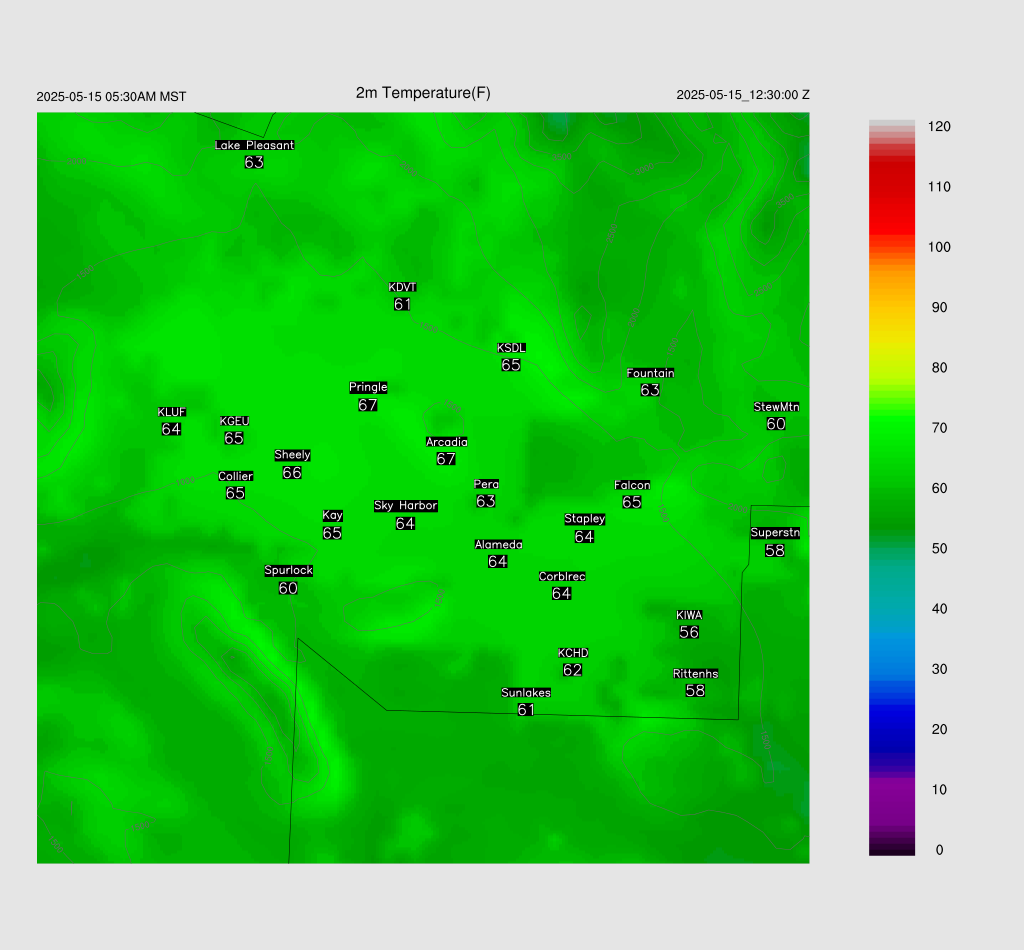1024x950 pixels.
Task: Click the yellow 80-90 band of colorbar
Action: coord(892,338)
